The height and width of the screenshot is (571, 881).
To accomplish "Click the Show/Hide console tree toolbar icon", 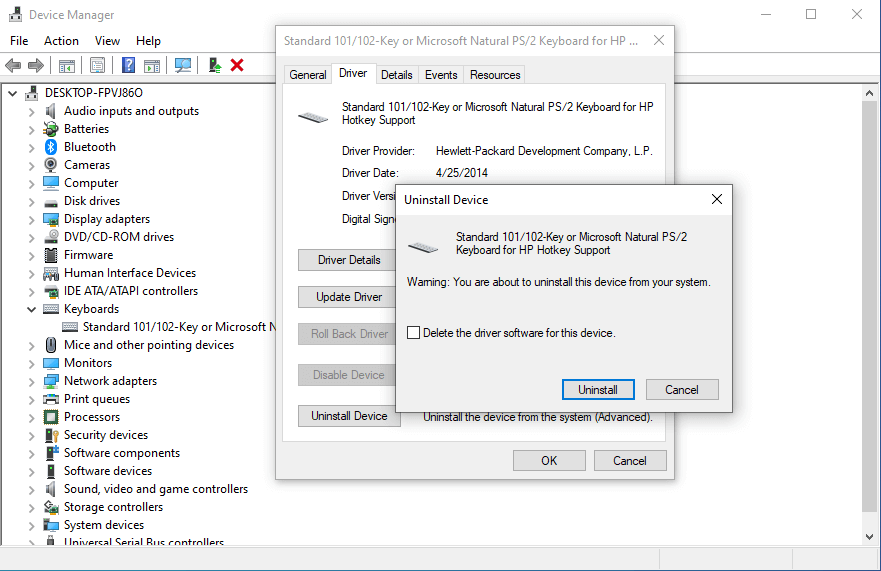I will point(67,66).
